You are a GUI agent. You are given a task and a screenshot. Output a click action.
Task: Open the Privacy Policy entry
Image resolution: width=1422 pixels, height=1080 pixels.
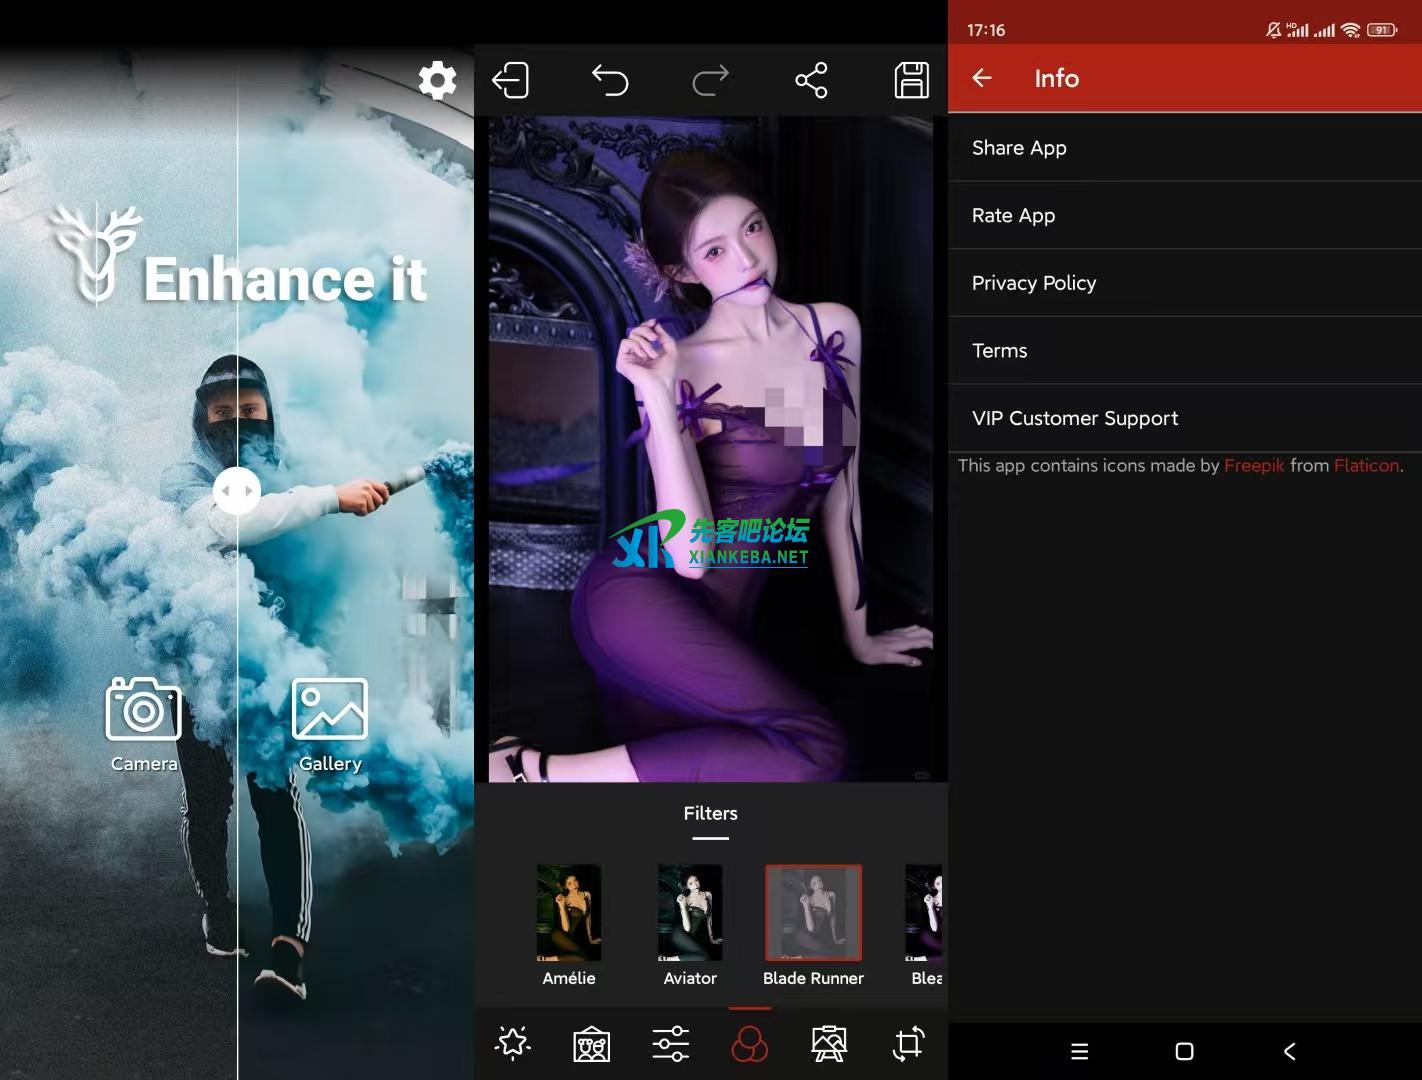(x=1034, y=283)
